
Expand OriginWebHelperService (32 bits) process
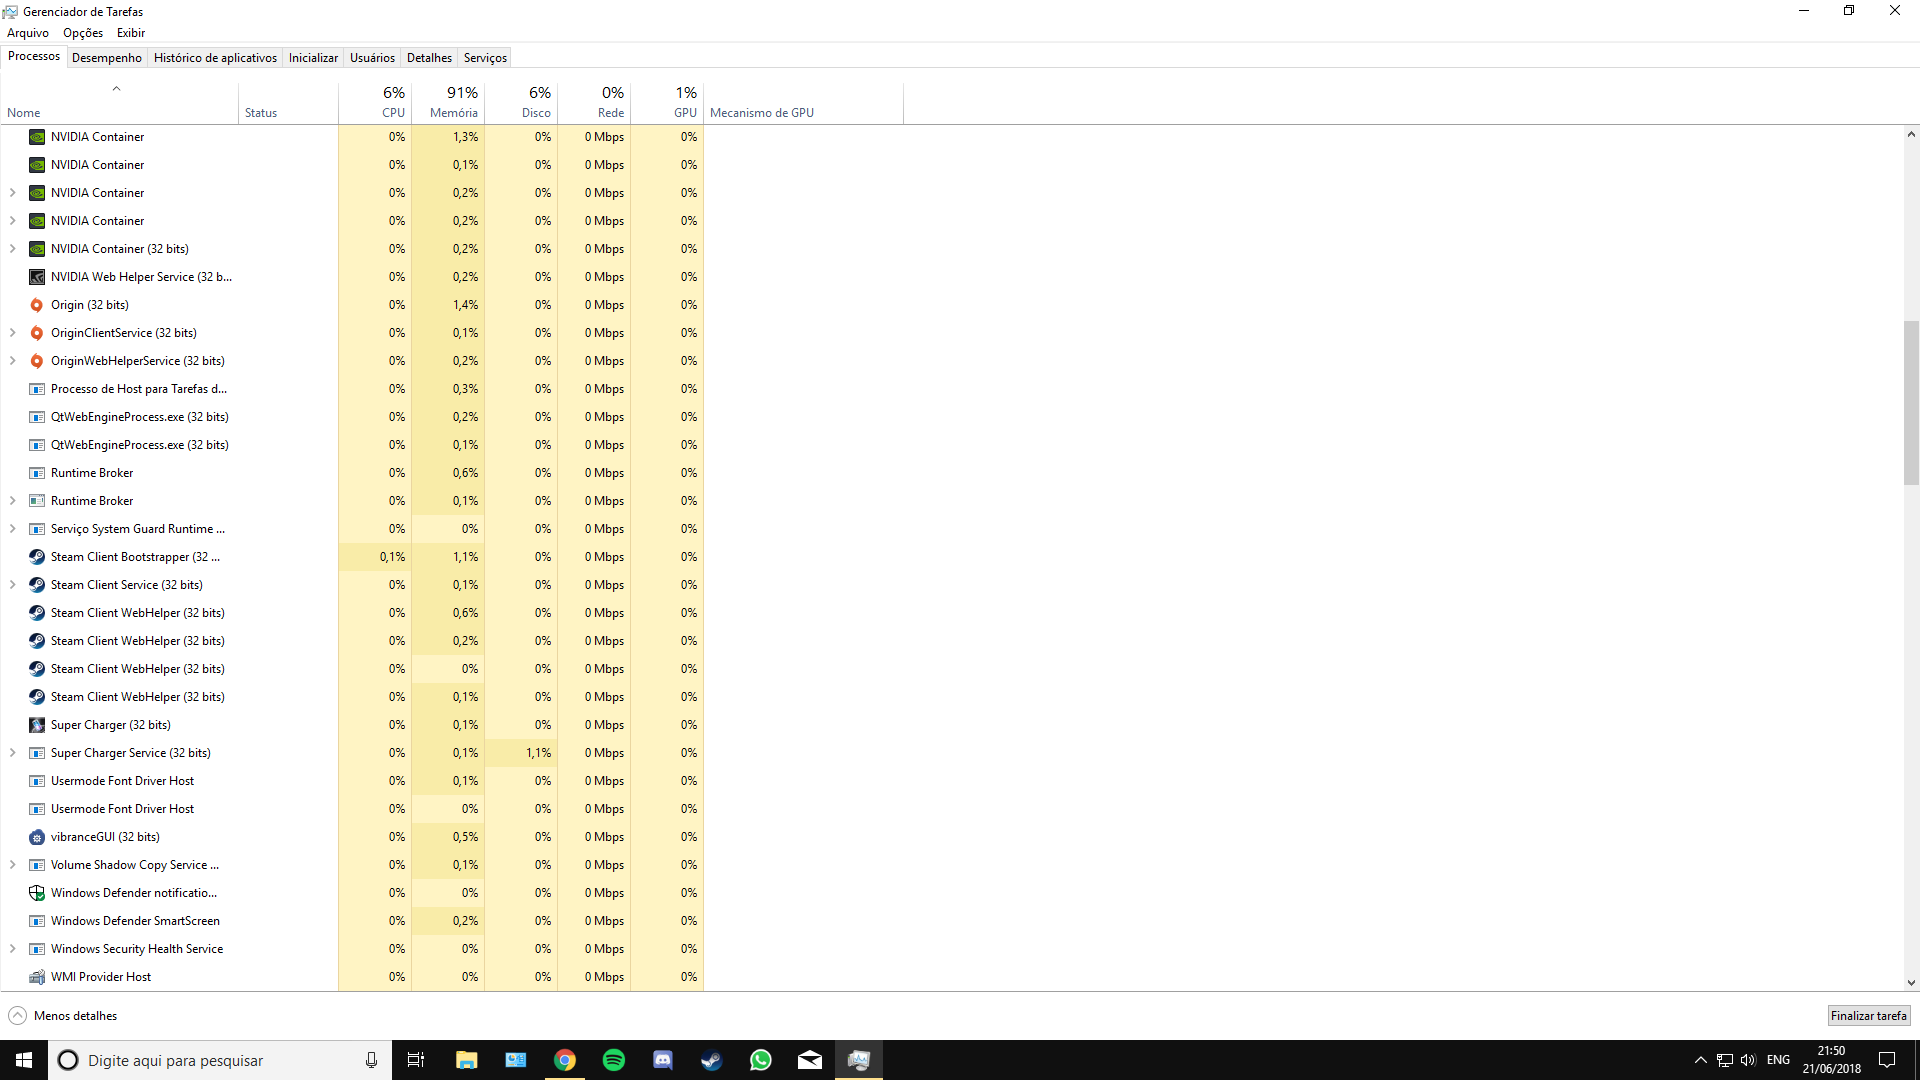click(x=13, y=361)
